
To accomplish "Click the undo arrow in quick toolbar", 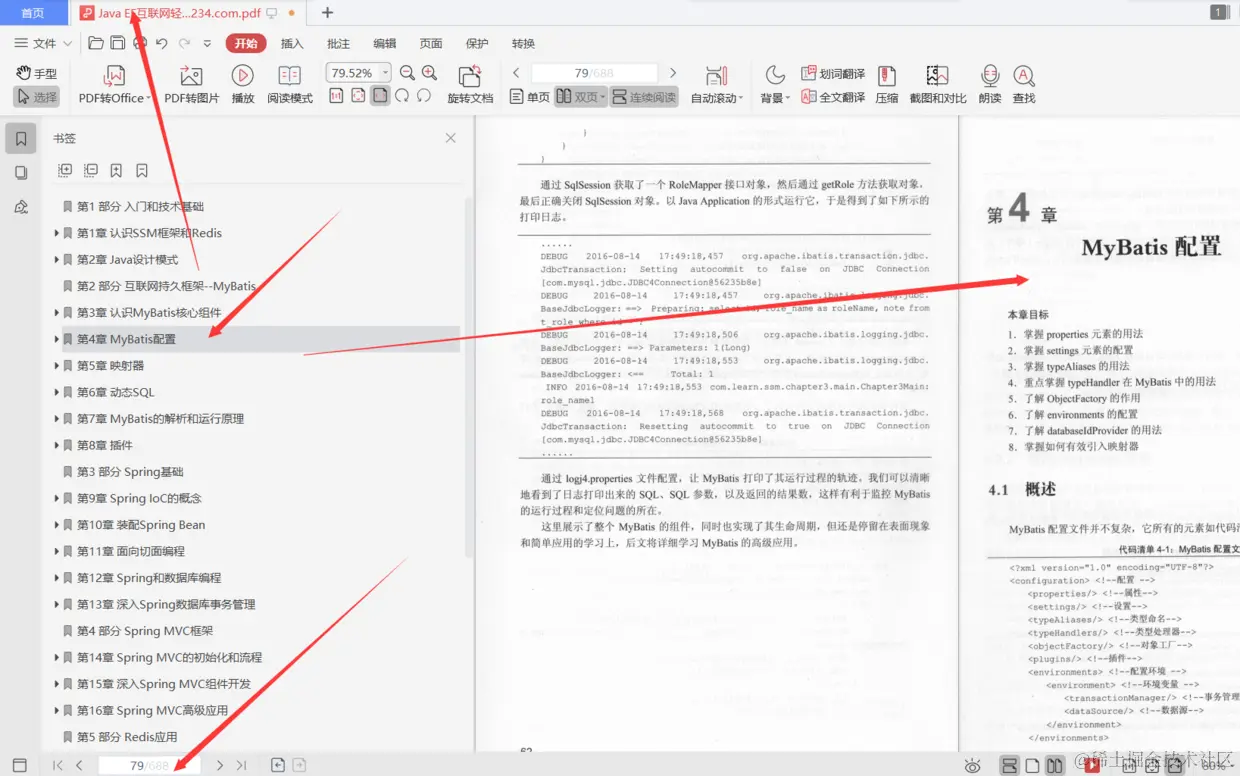I will pos(161,43).
